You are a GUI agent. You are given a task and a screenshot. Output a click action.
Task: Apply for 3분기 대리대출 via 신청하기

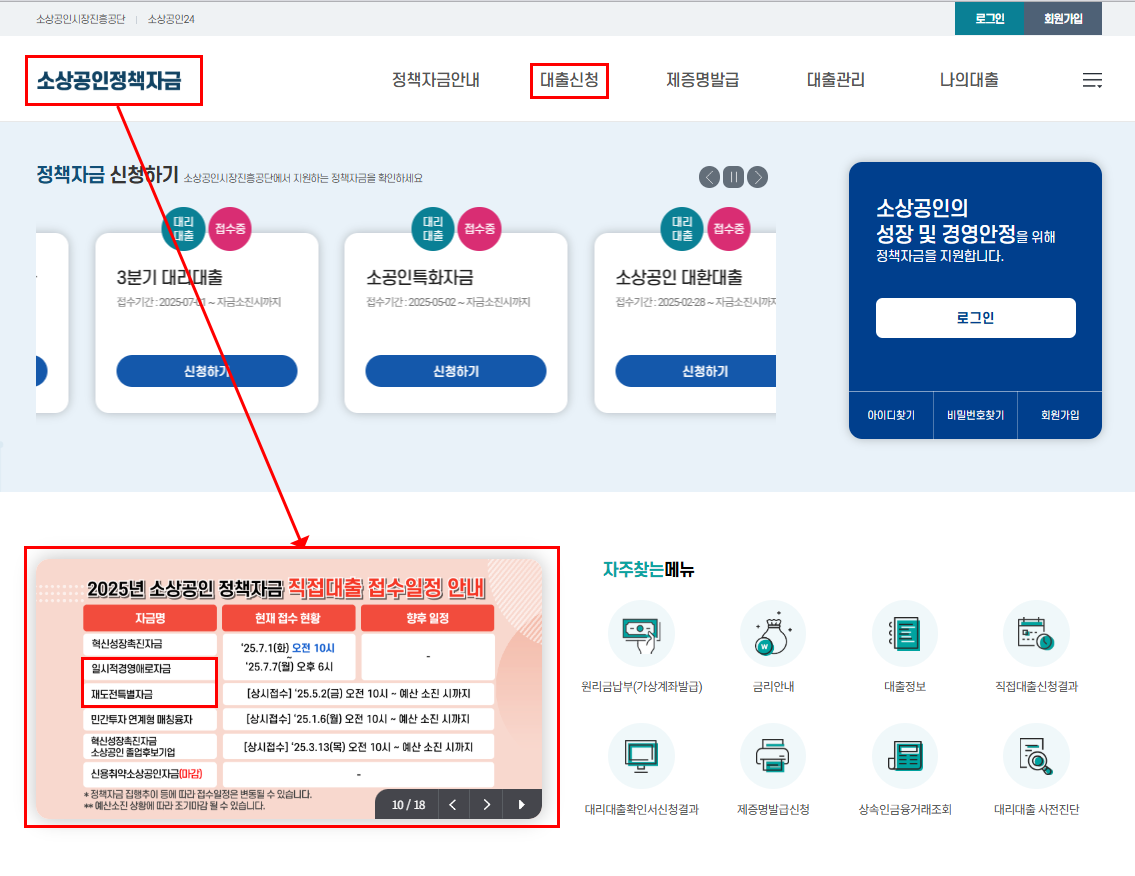click(206, 371)
